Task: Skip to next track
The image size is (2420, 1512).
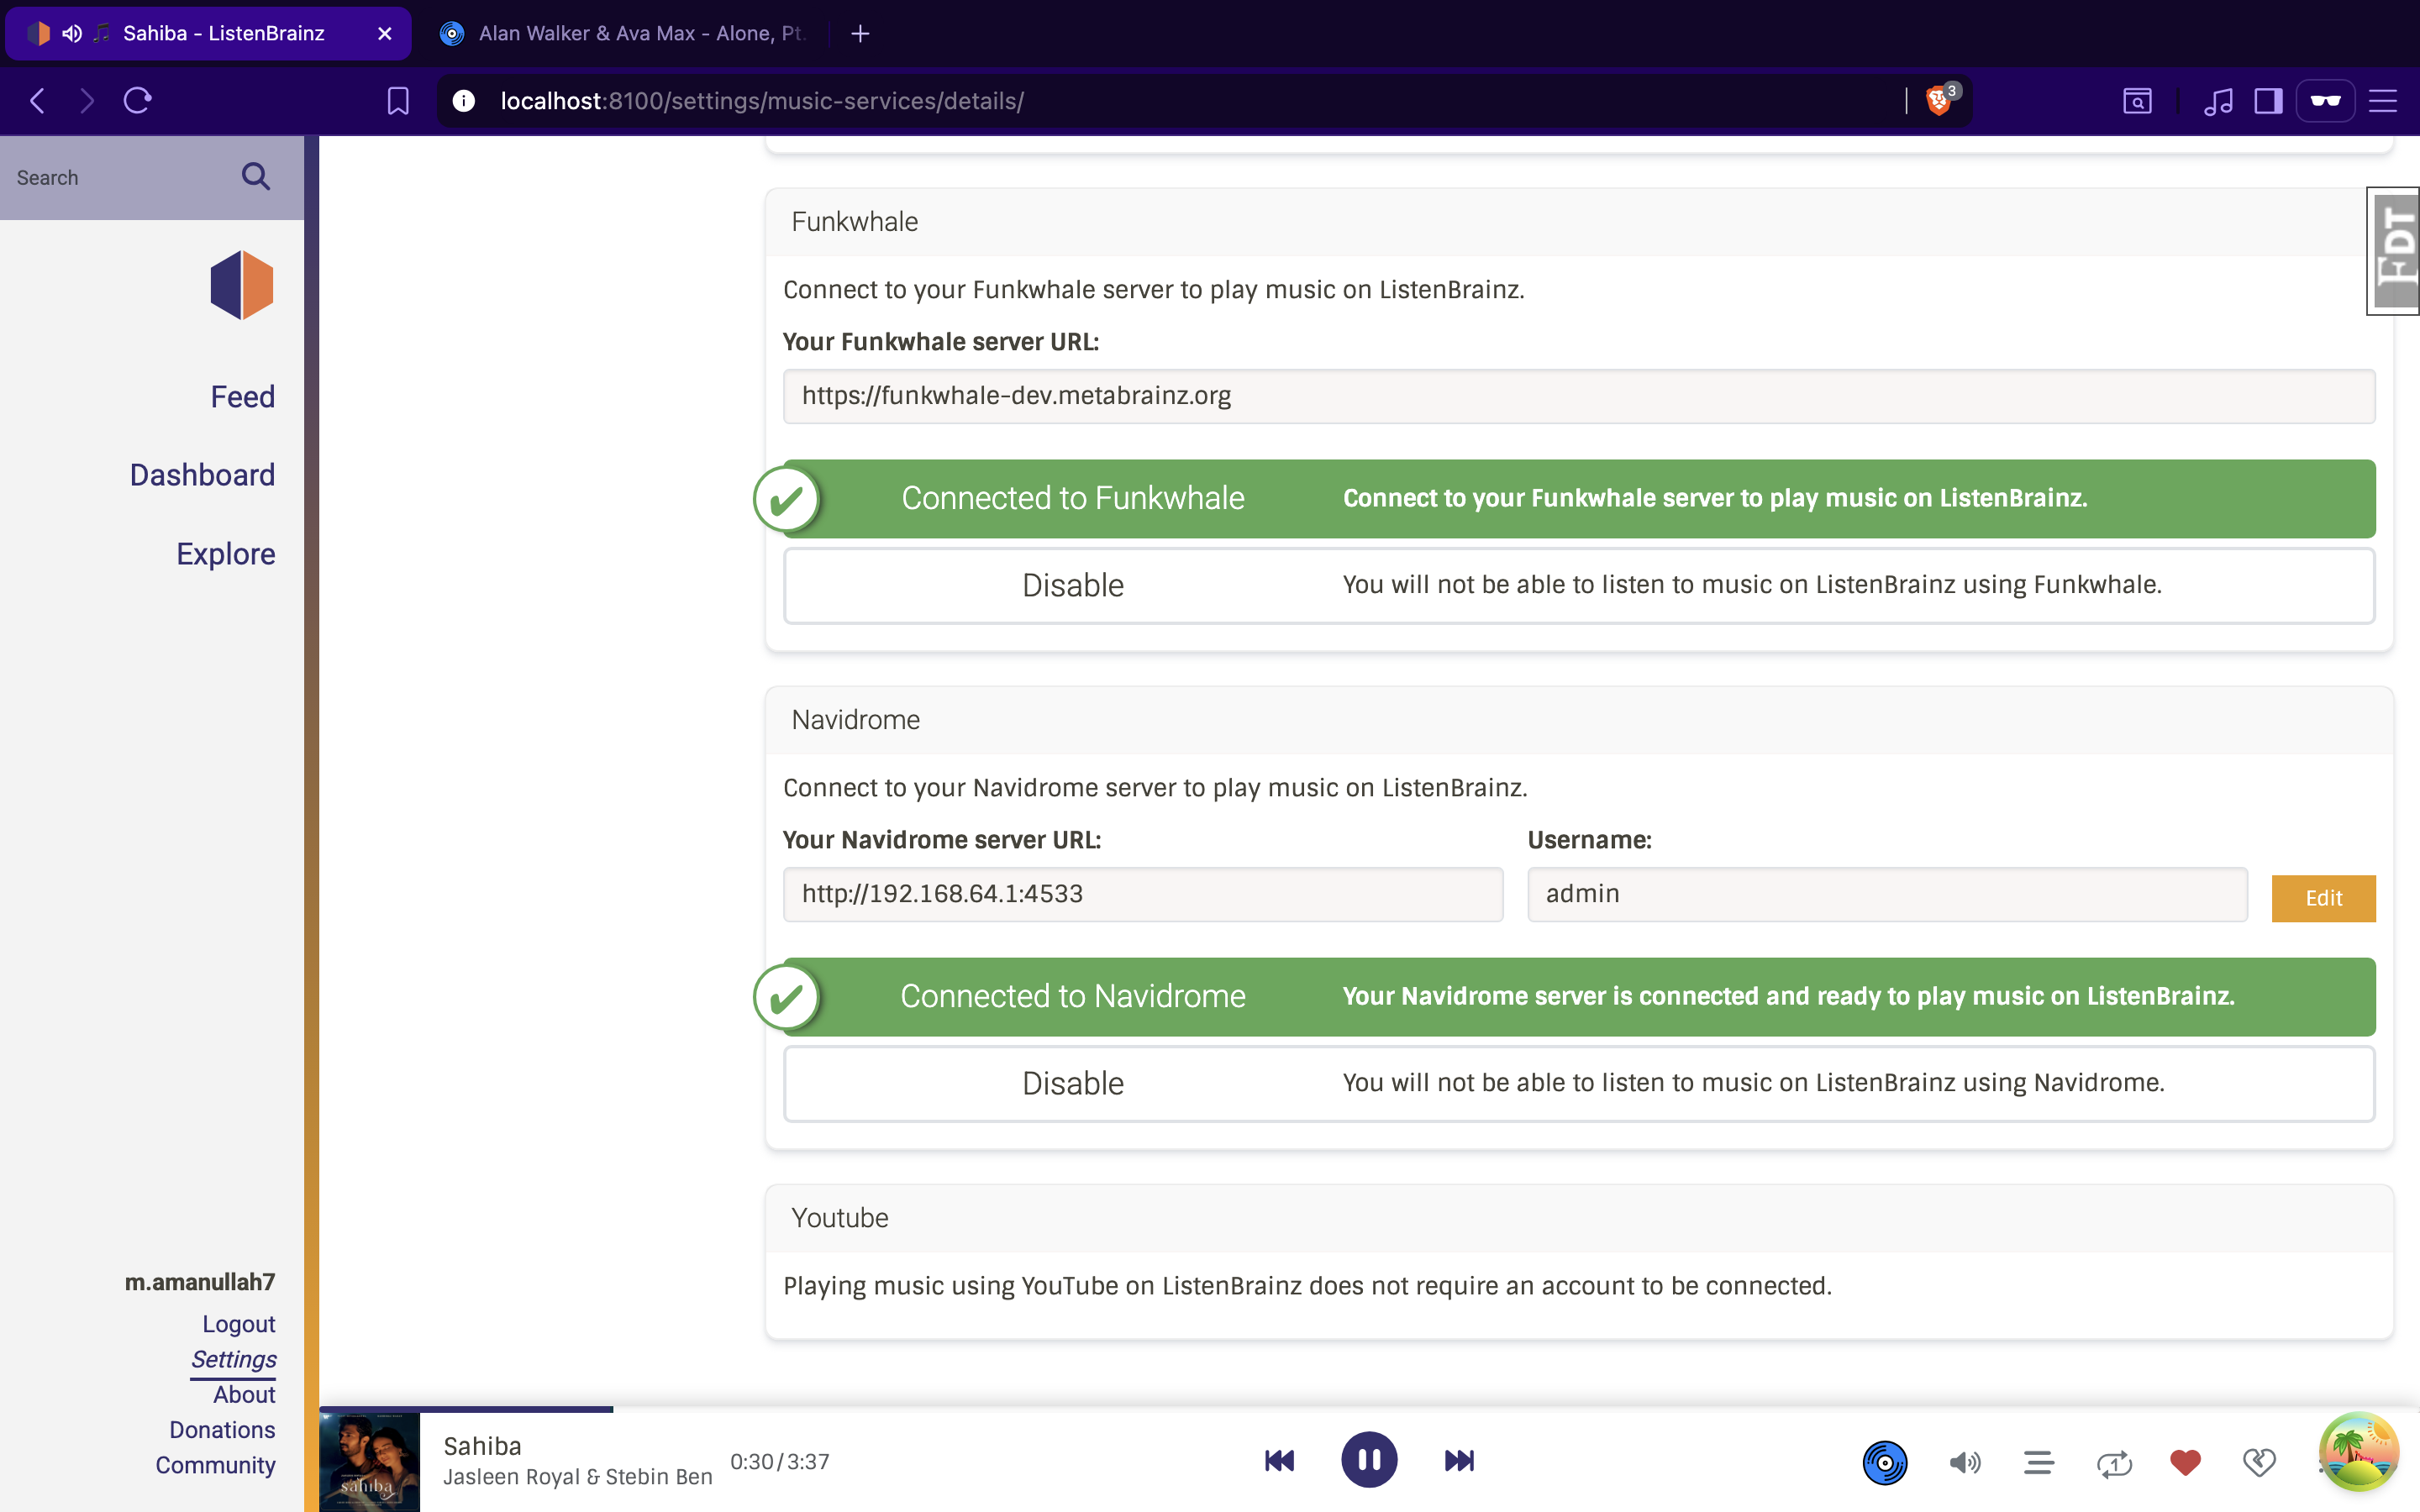Action: [x=1459, y=1461]
